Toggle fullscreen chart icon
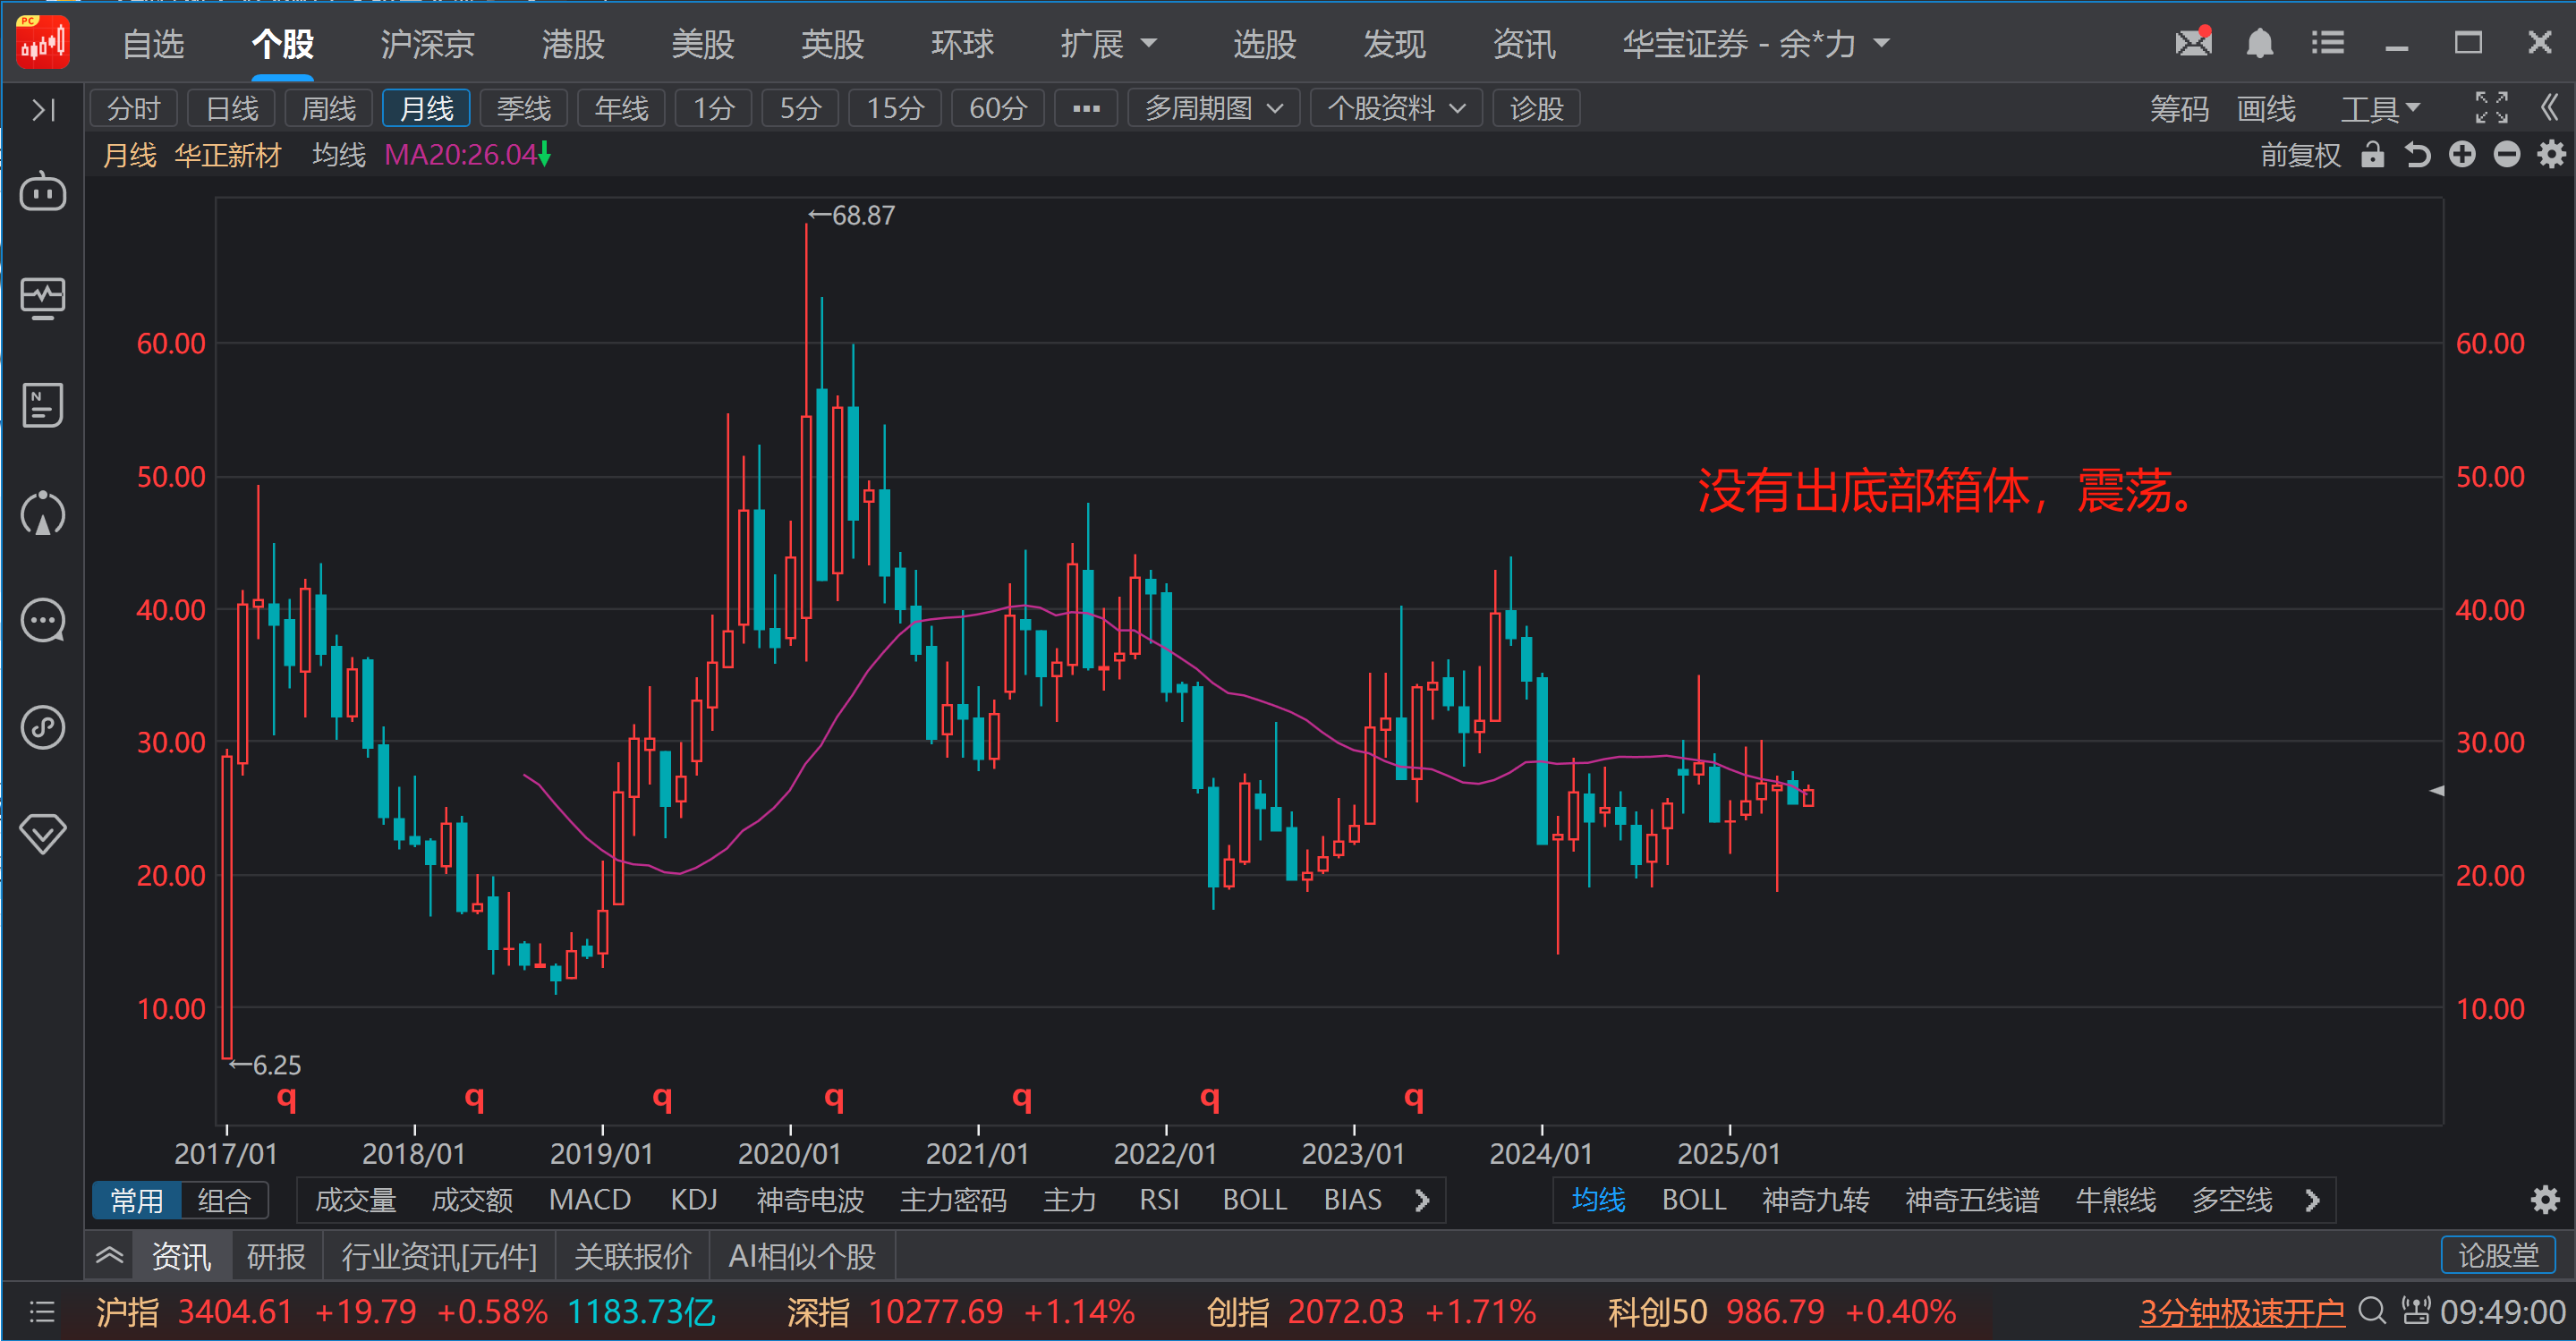2576x1341 pixels. pos(2491,108)
